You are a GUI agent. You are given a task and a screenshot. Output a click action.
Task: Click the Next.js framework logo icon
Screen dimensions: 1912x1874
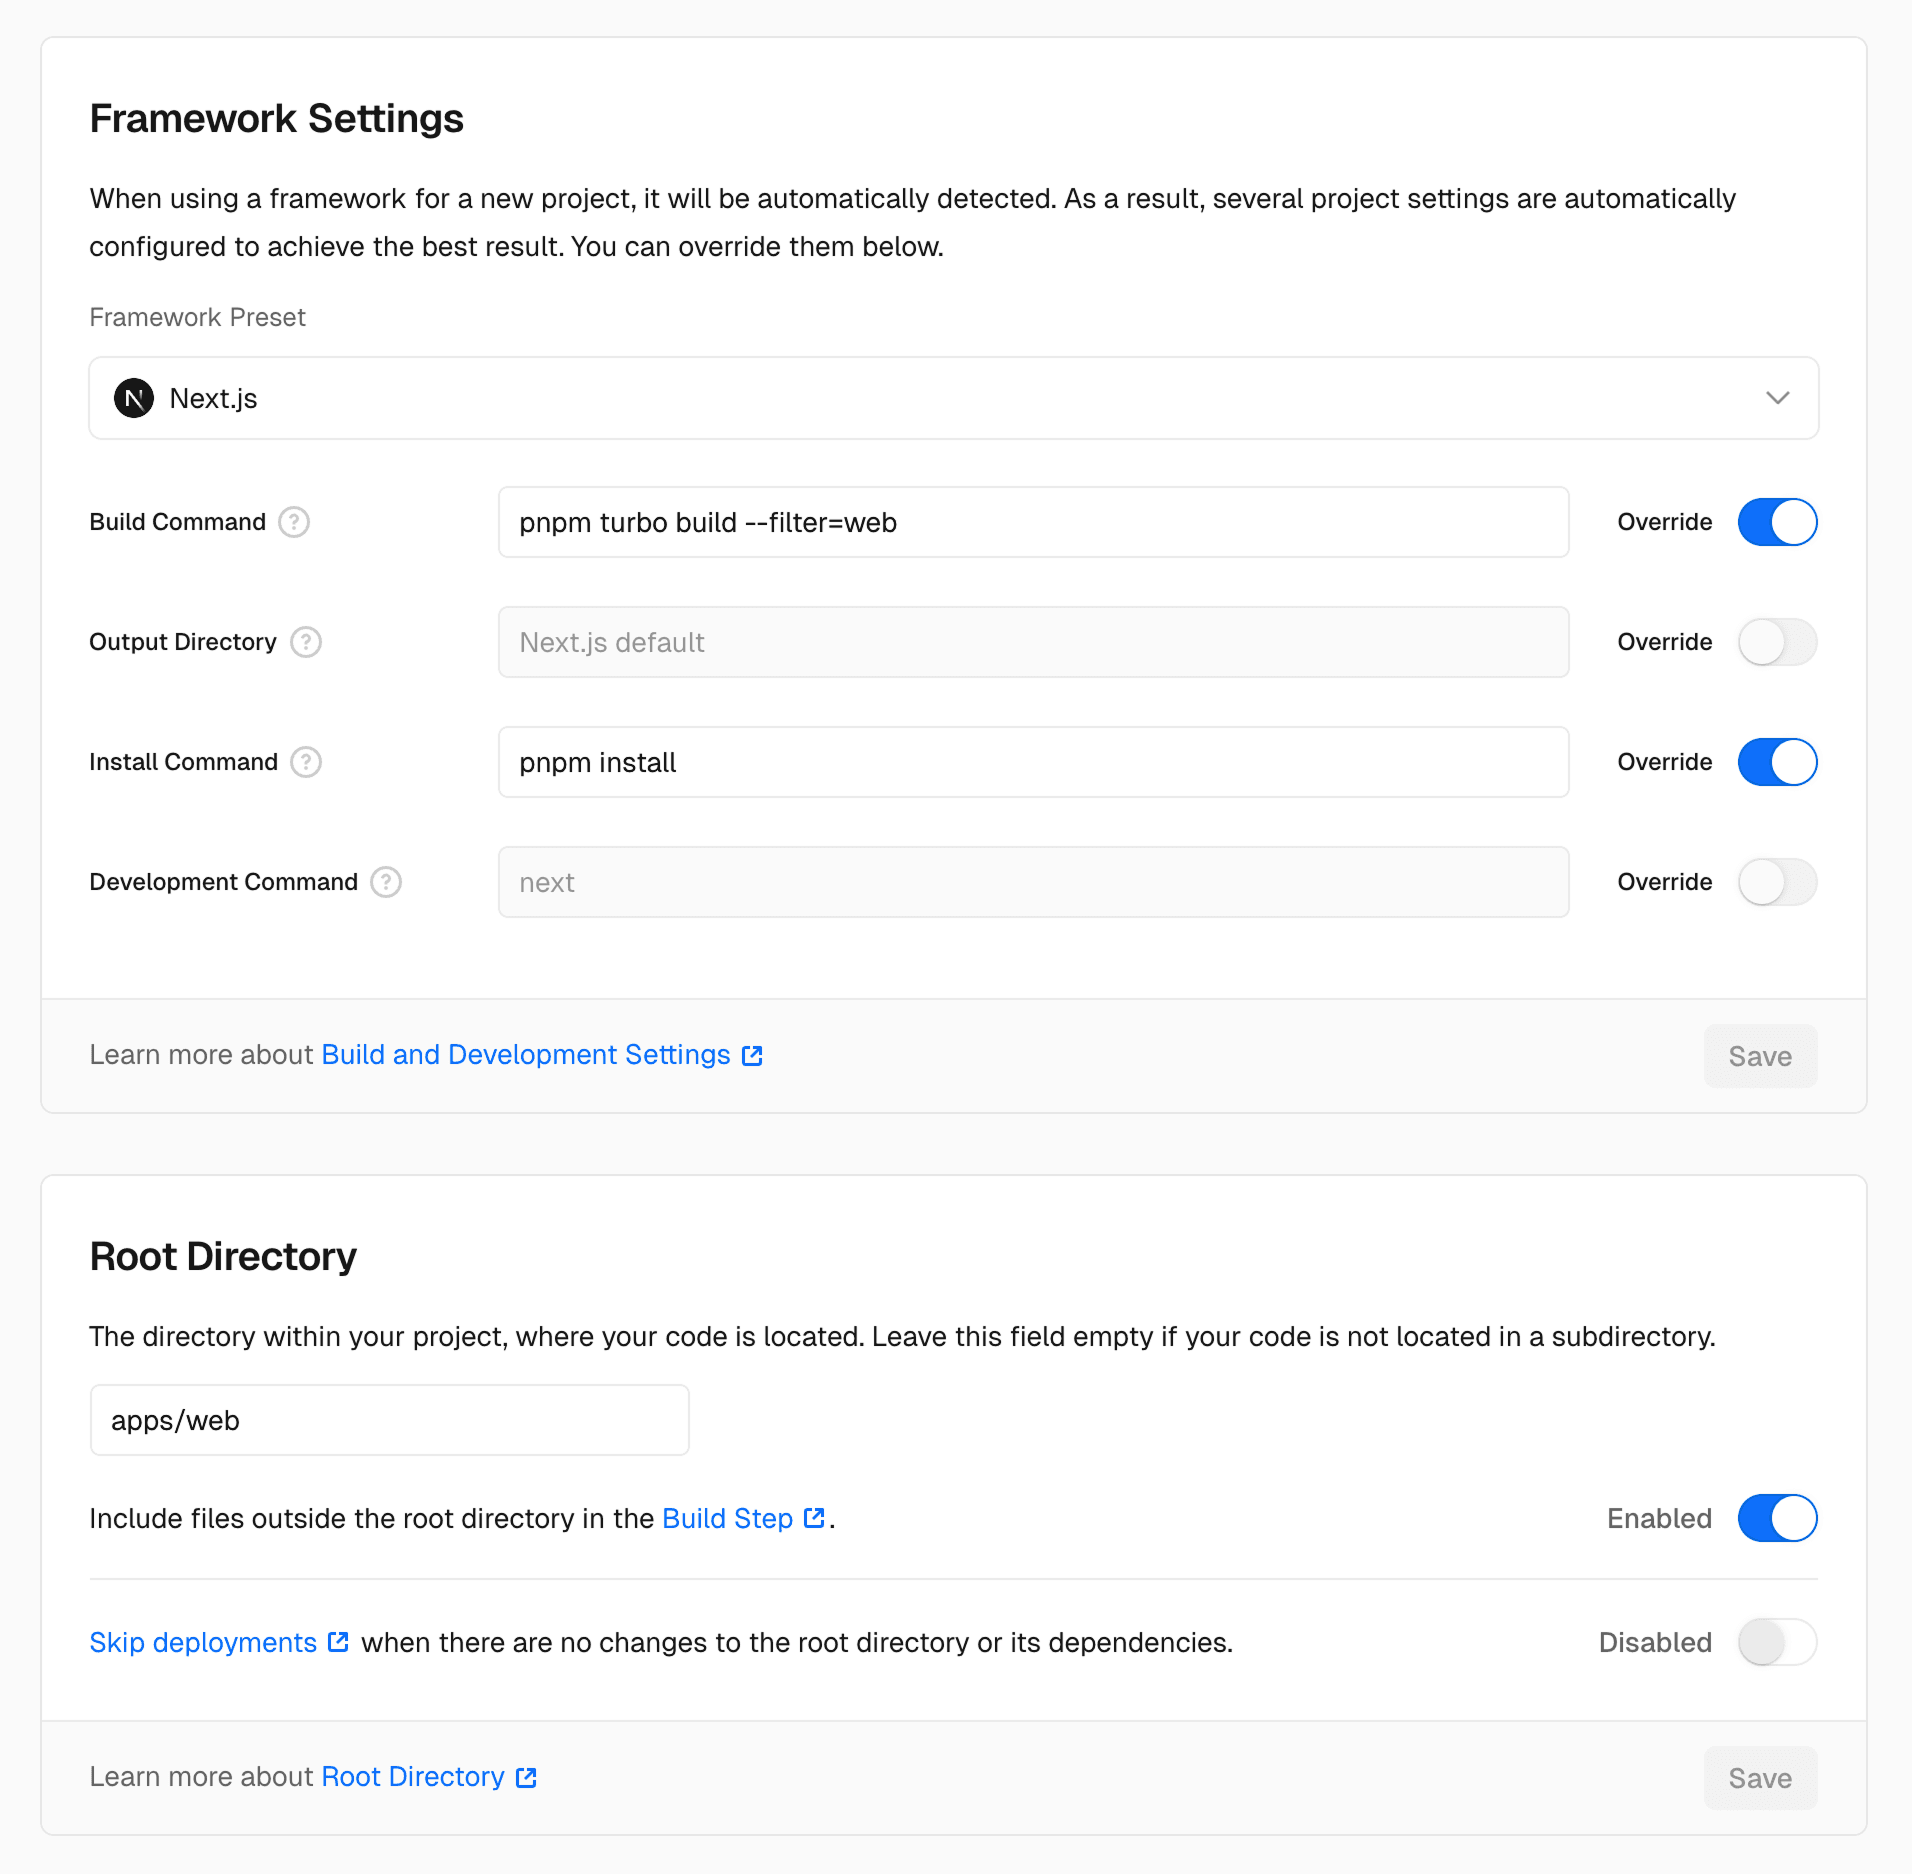(135, 398)
